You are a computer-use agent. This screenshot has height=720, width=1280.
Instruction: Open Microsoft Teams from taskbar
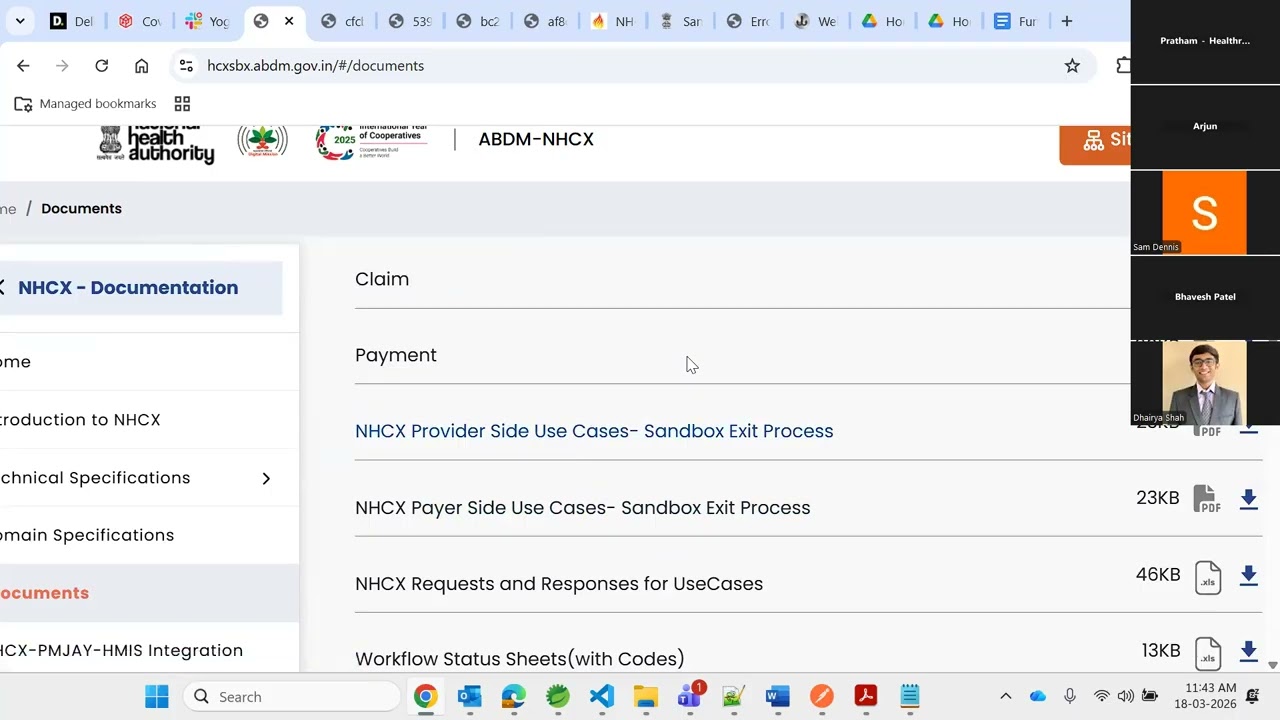[x=690, y=696]
